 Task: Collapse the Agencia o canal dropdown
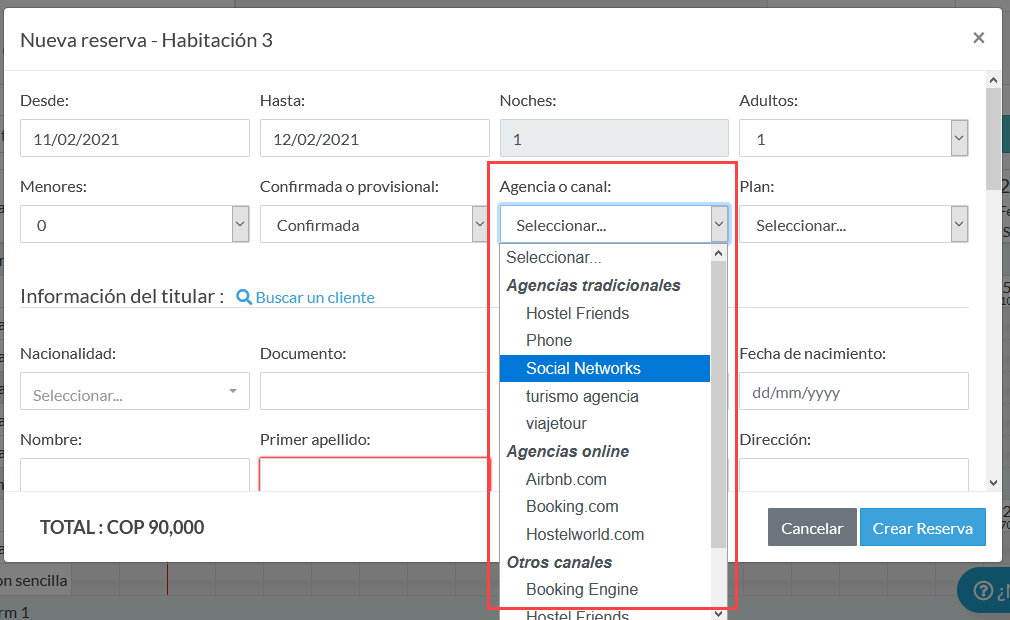tap(614, 224)
